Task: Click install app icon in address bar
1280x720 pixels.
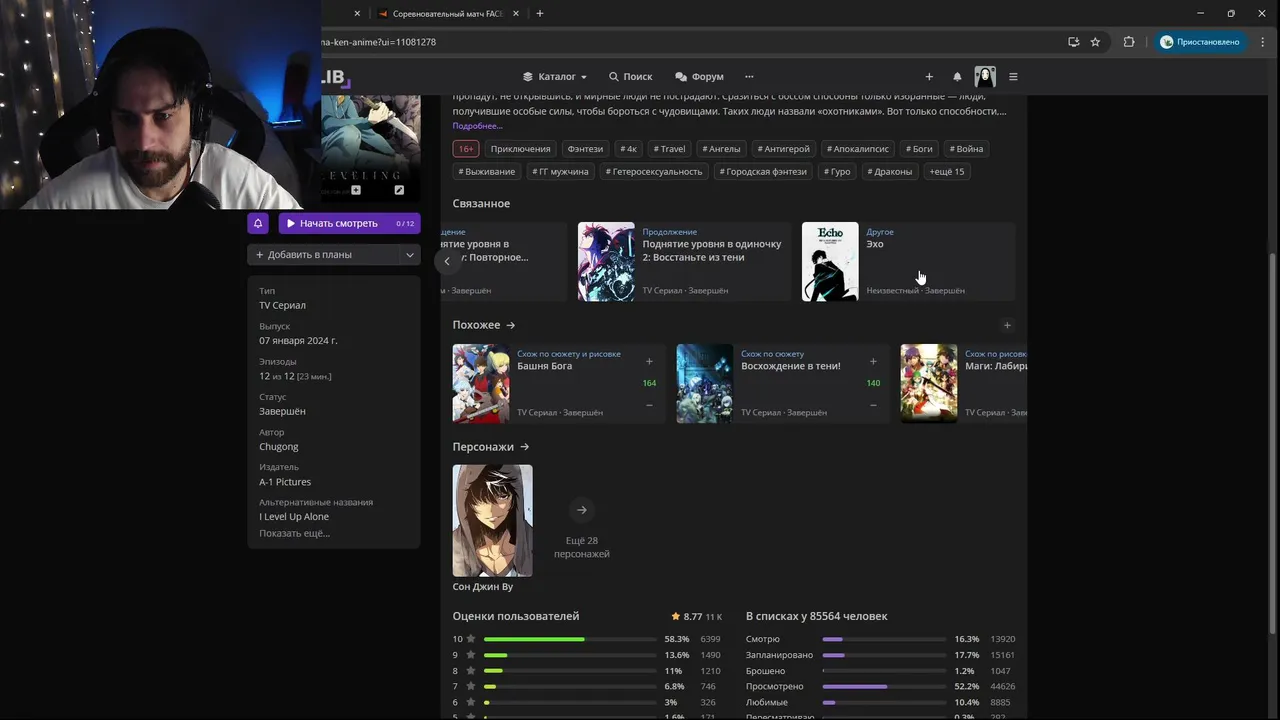Action: pos(1073,42)
